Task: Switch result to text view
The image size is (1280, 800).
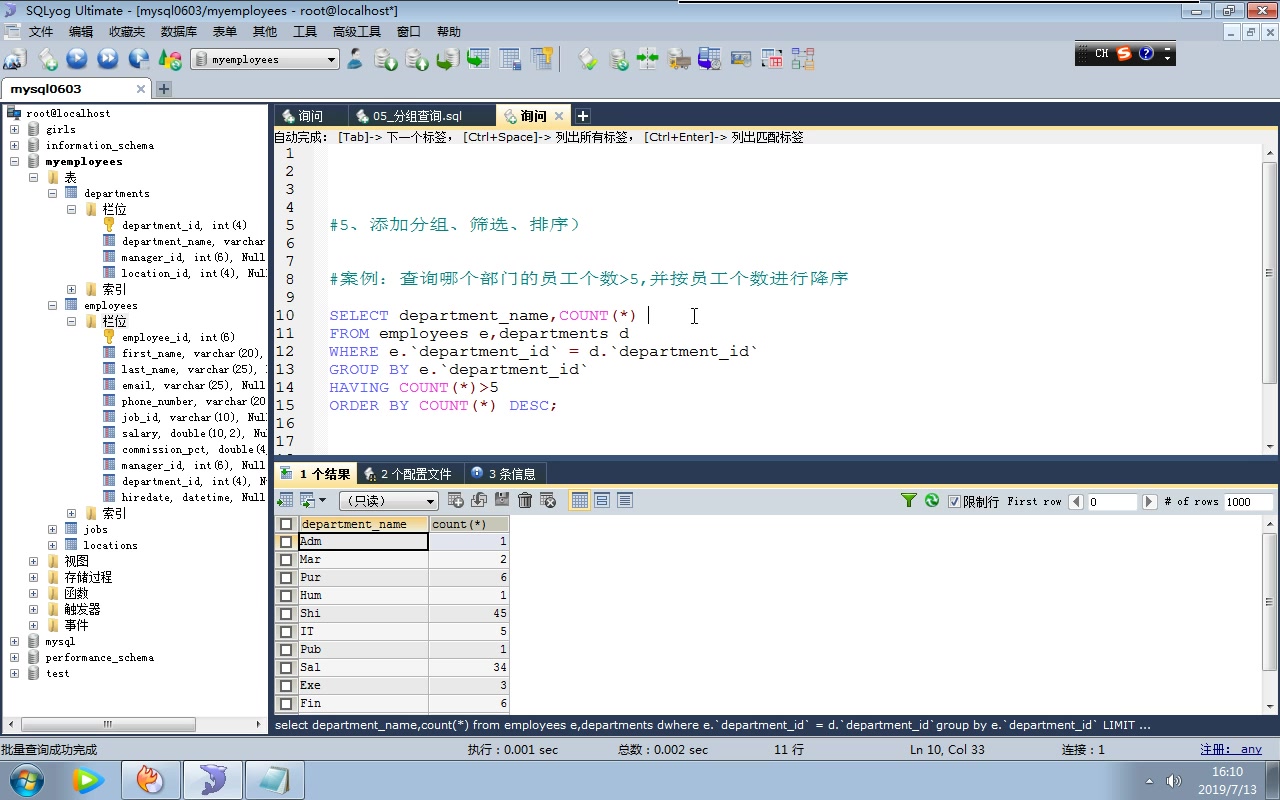Action: 625,500
